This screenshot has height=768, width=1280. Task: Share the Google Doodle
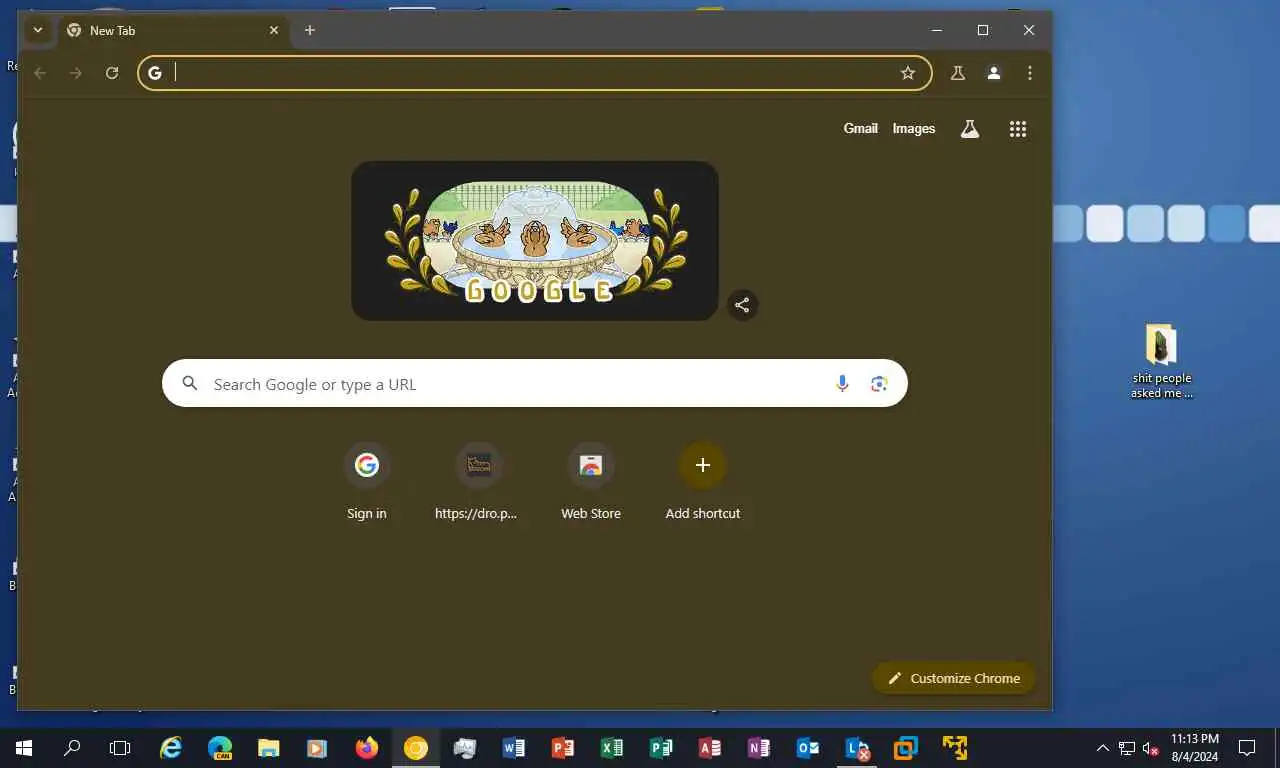(x=742, y=305)
